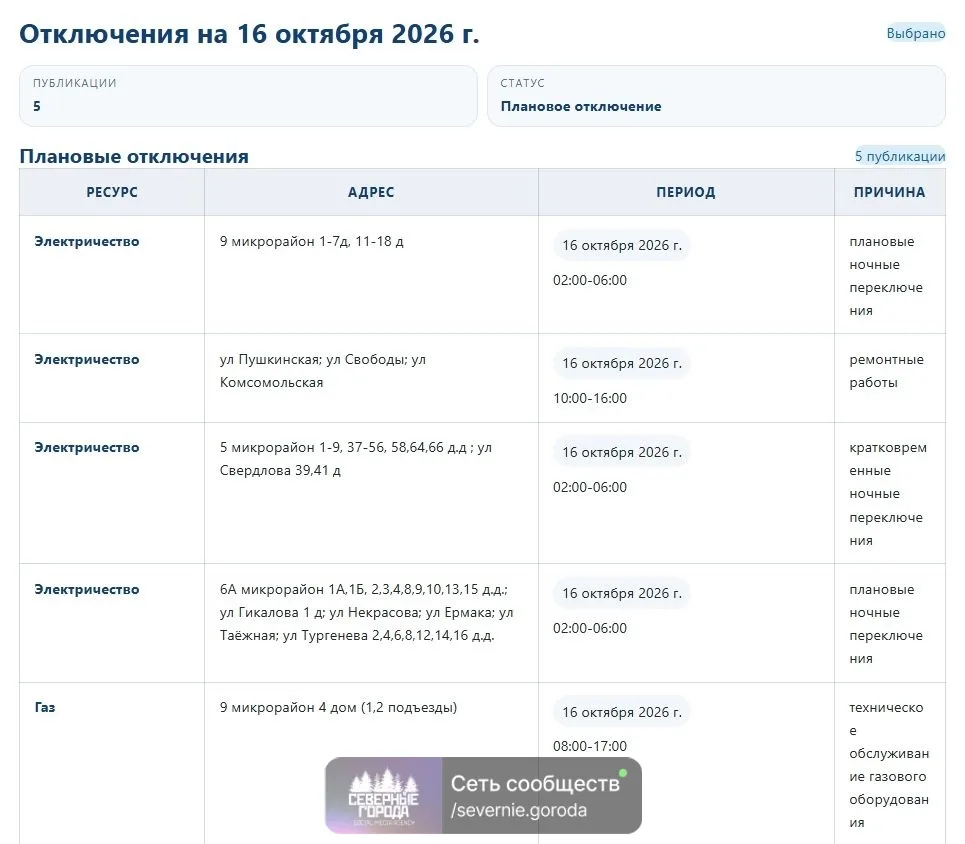This screenshot has height=844, width=965.
Task: Click time '02:00-06:00' in 9 микрорайон 1-7д row
Action: (x=590, y=280)
